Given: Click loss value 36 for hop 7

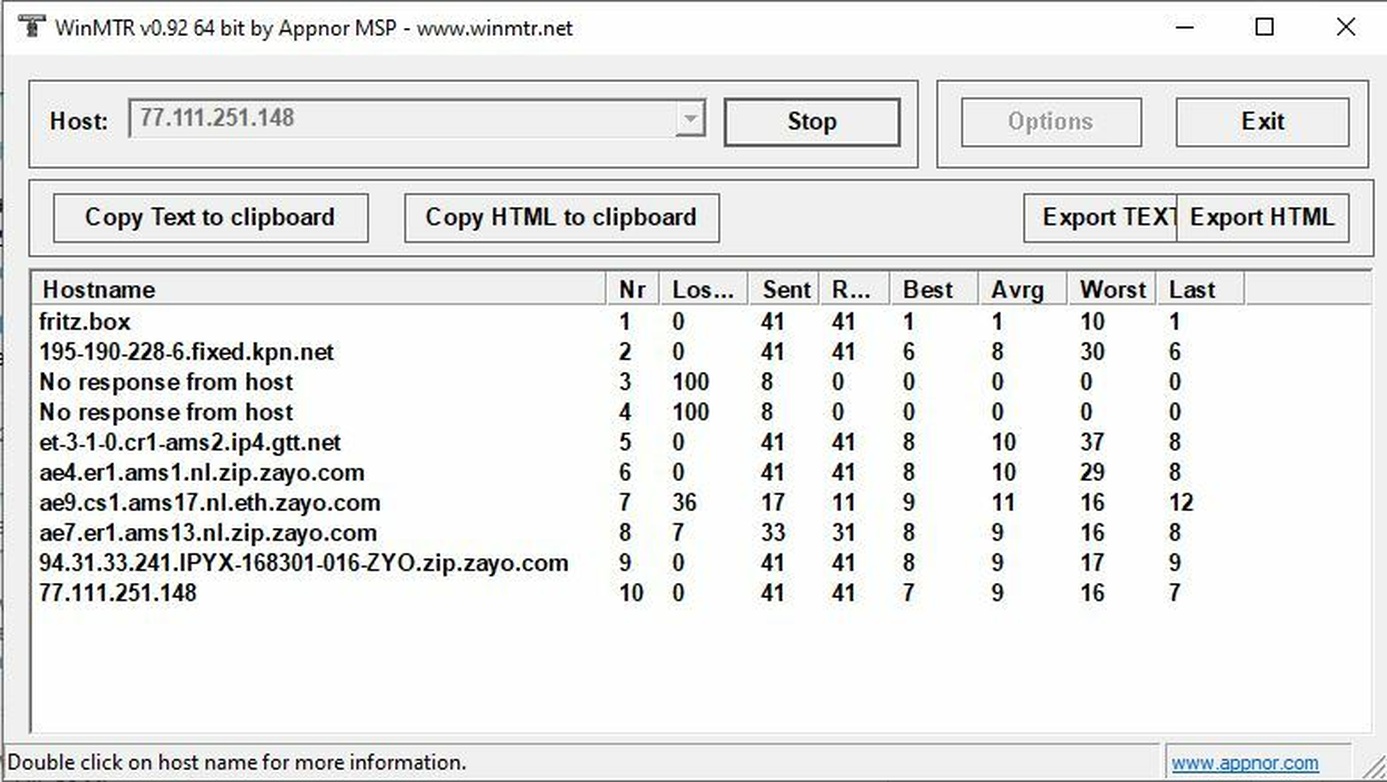Looking at the screenshot, I should 684,502.
